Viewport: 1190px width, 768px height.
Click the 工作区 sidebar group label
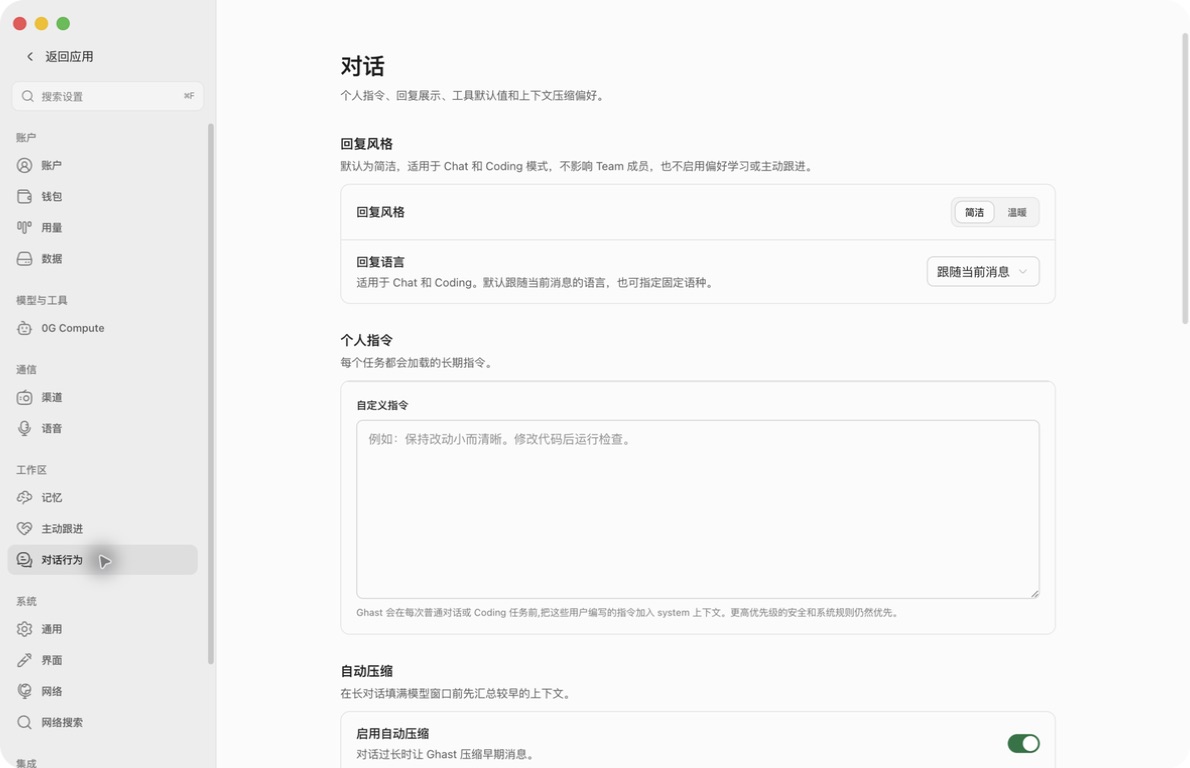point(31,470)
